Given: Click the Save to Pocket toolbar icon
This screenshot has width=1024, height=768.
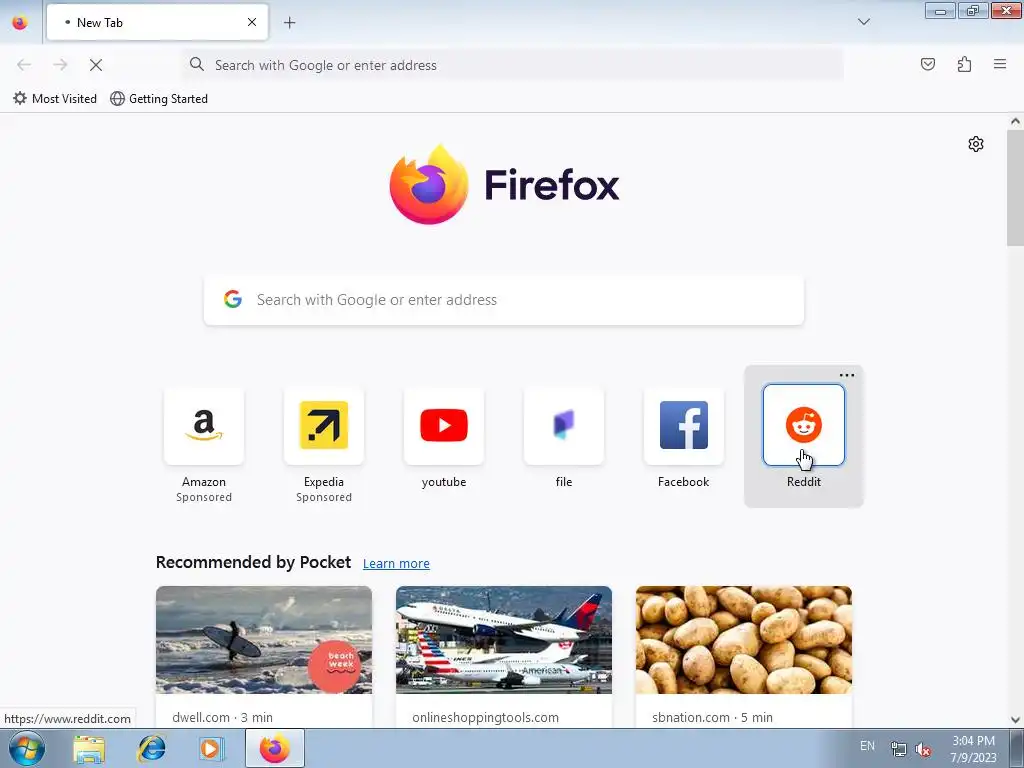Looking at the screenshot, I should pyautogui.click(x=928, y=64).
